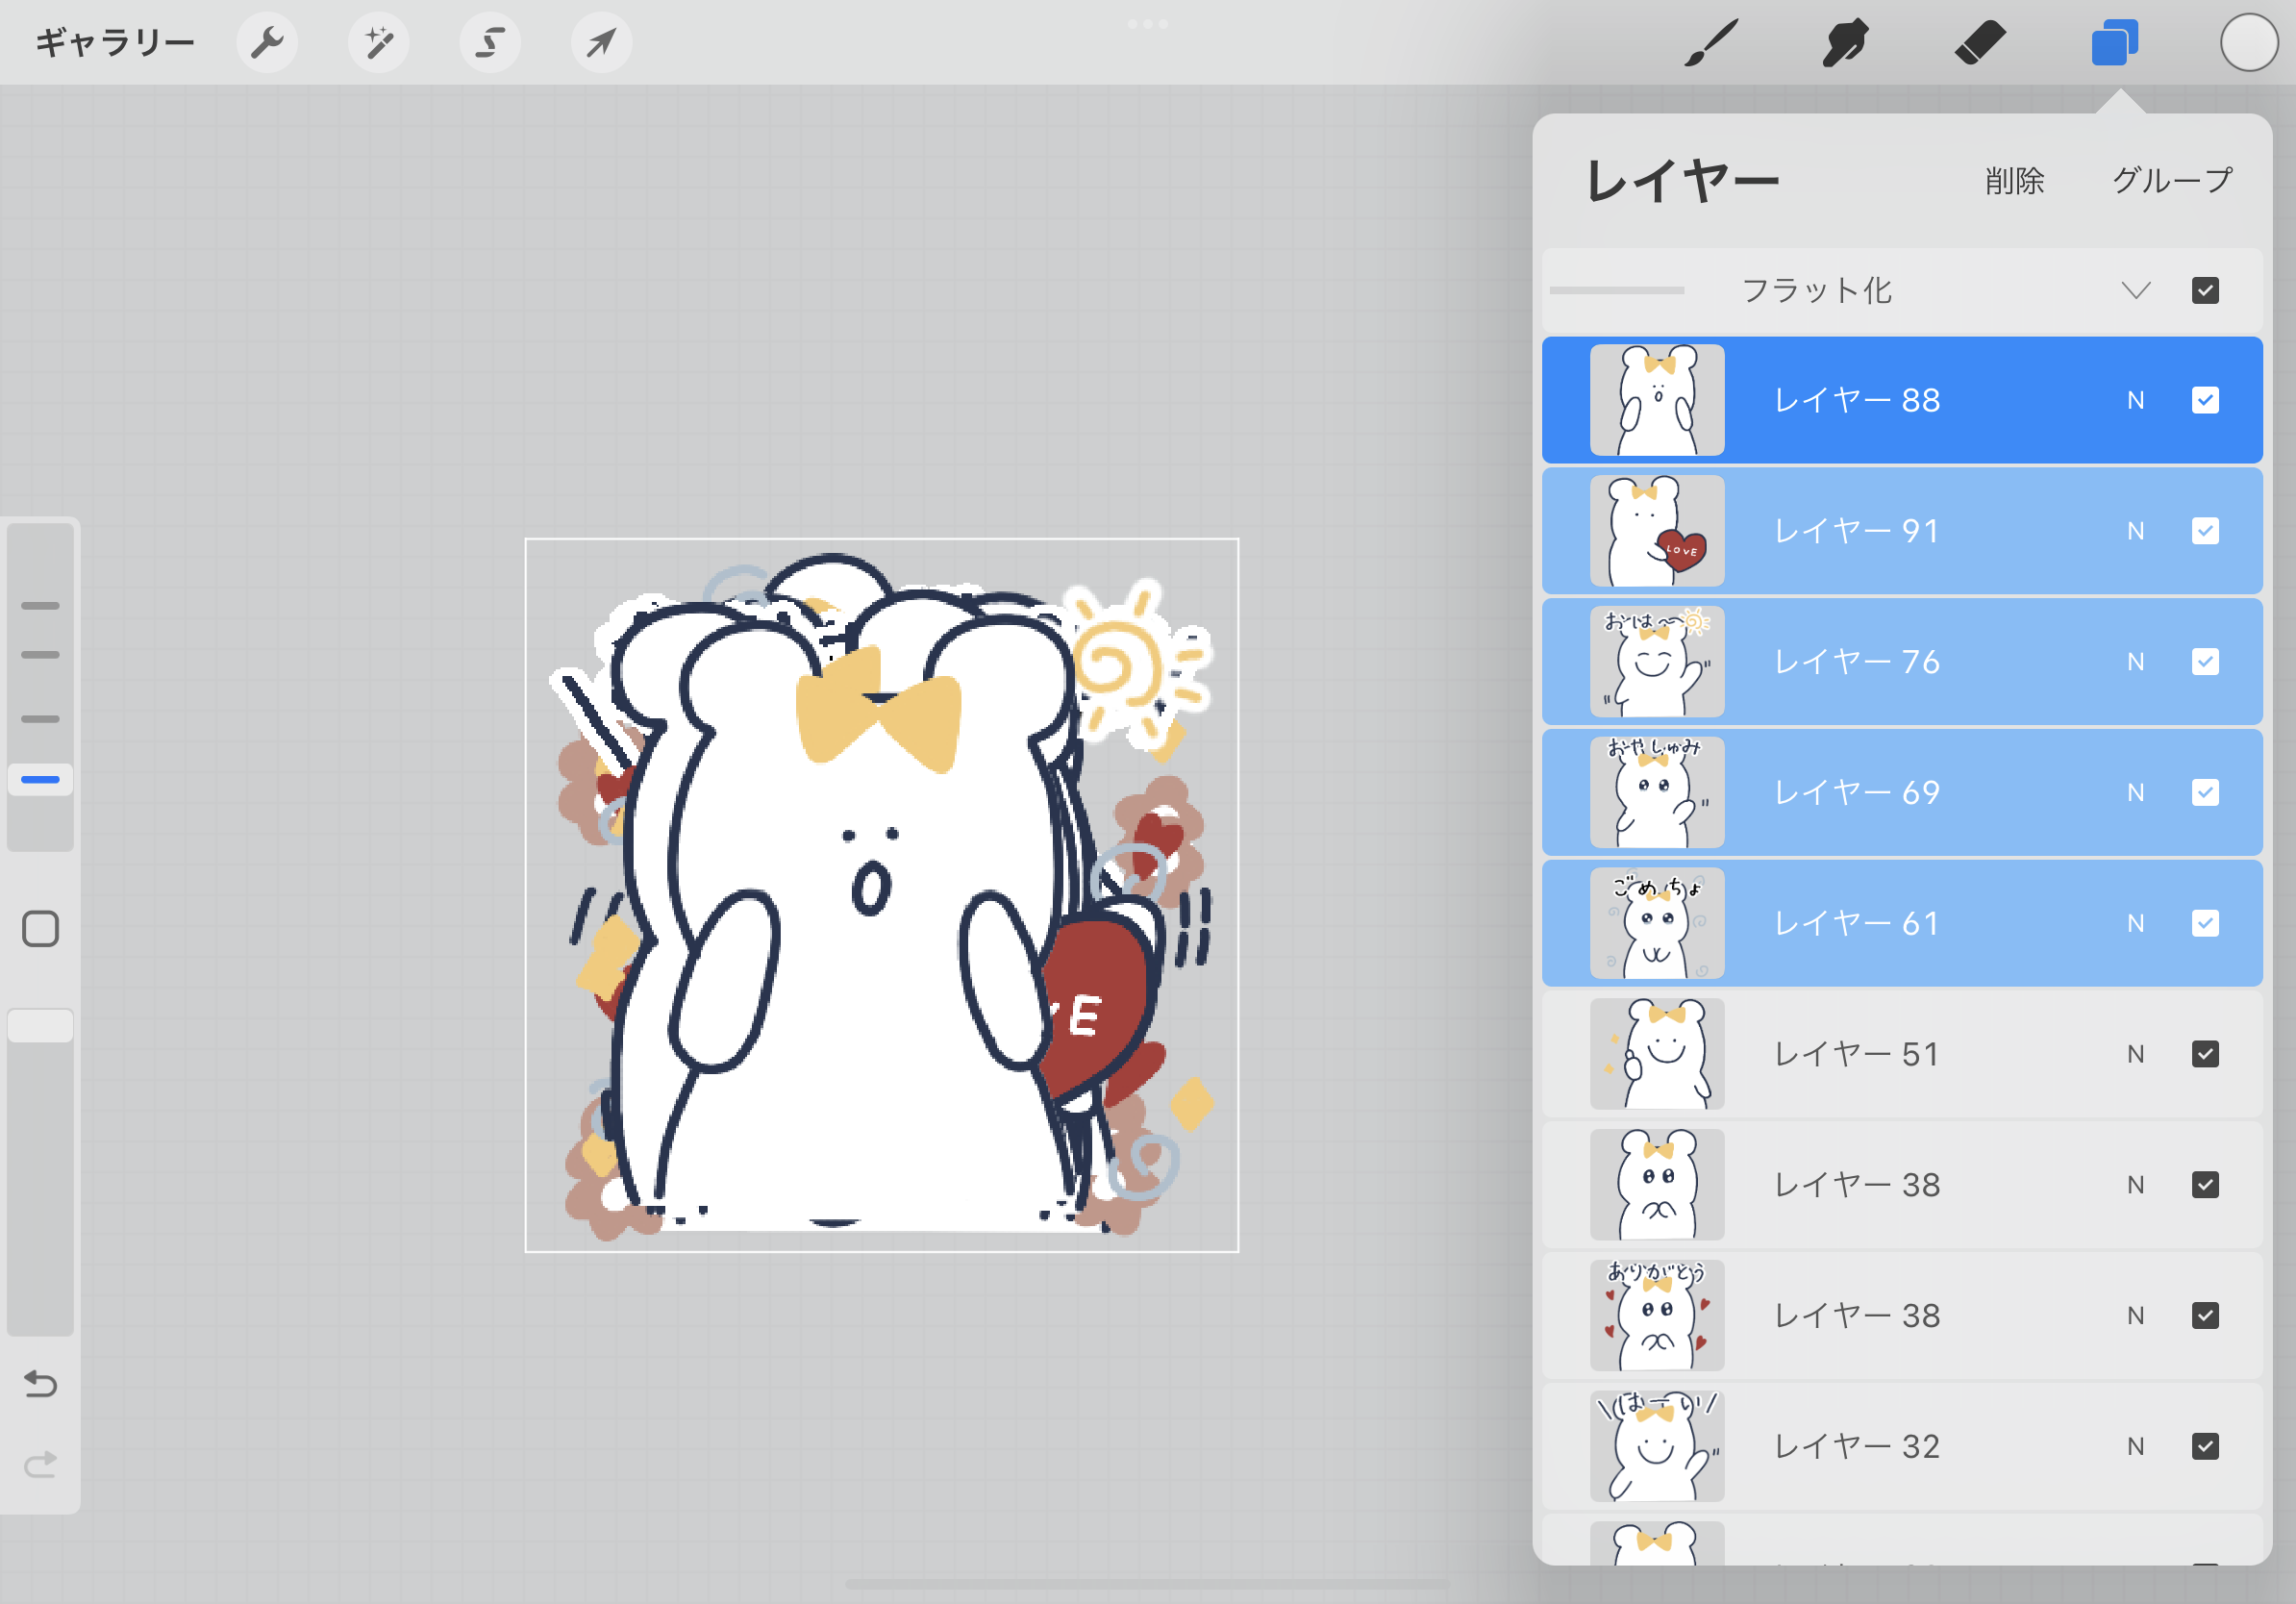
Task: Toggle visibility of レイヤー 76
Action: tap(2205, 662)
